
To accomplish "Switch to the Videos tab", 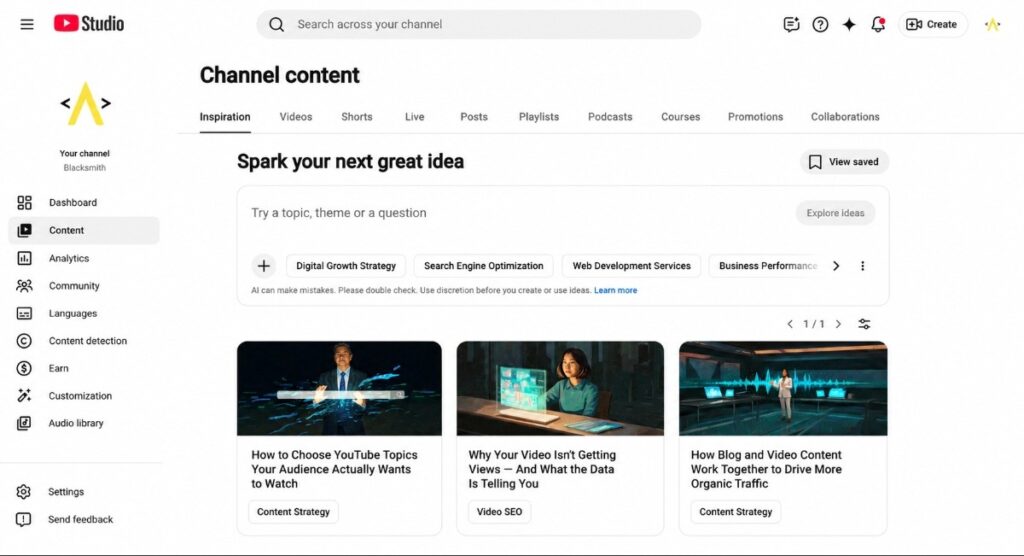I will (x=296, y=117).
